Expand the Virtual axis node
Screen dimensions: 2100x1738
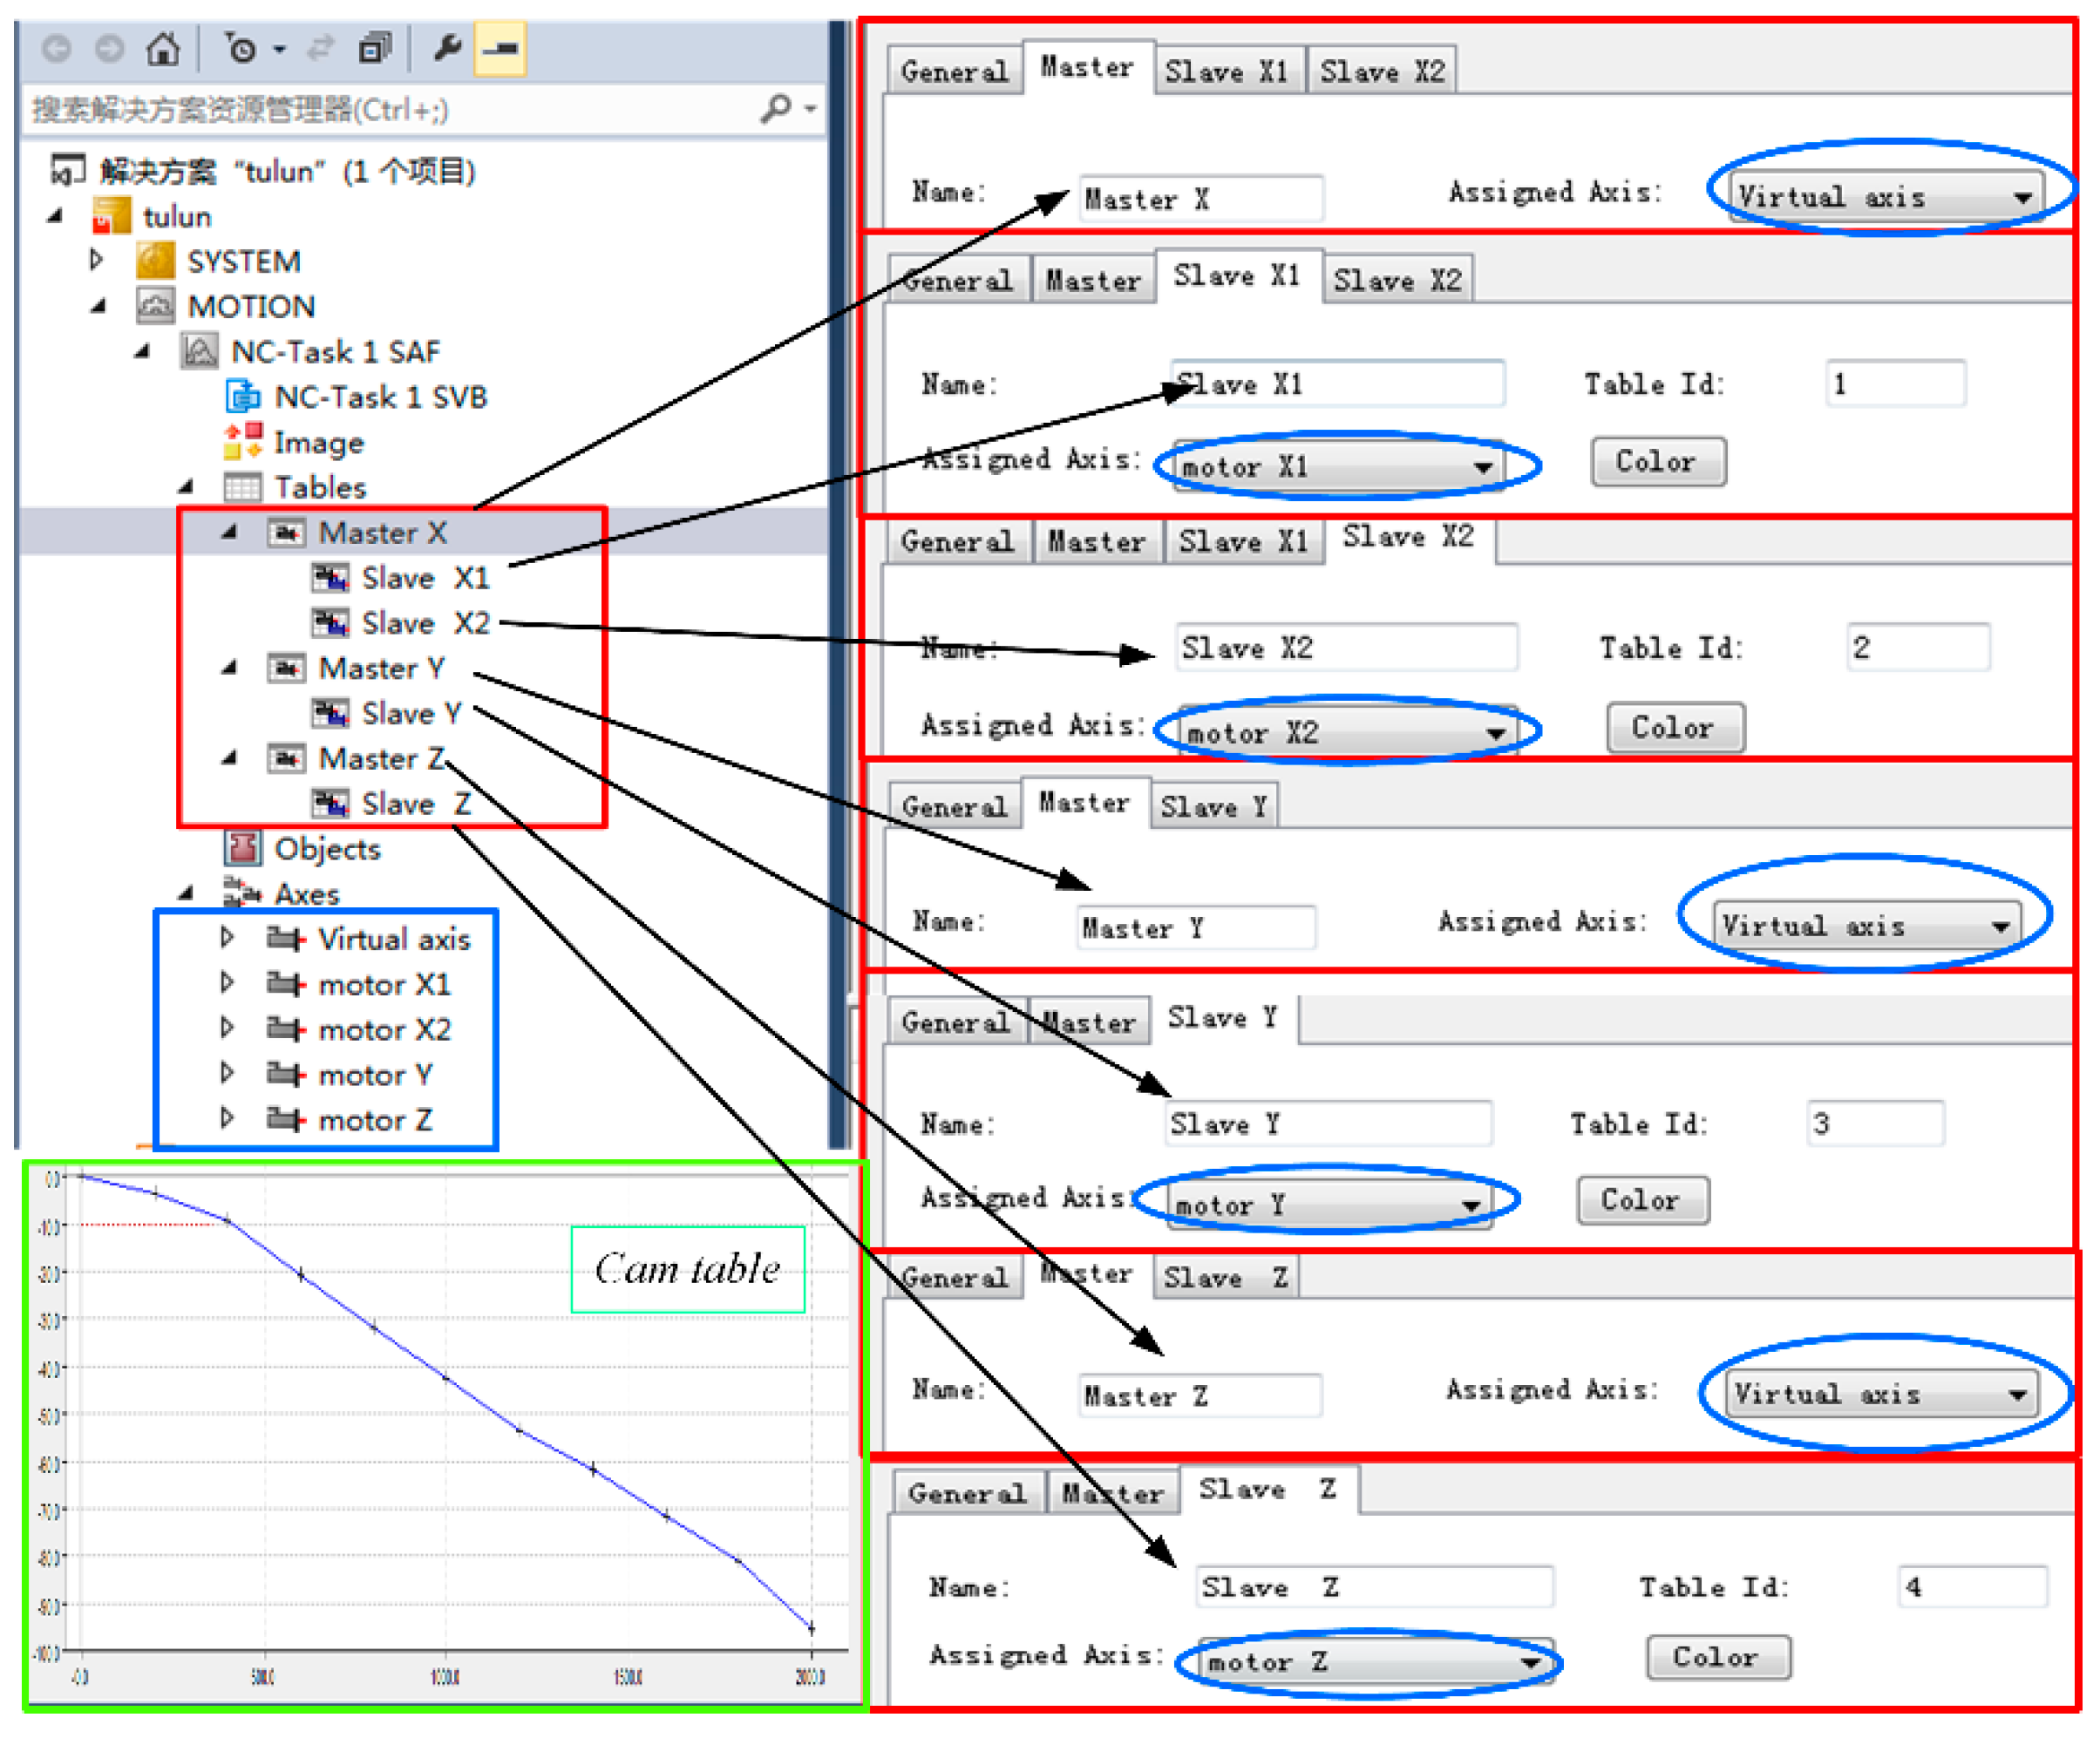pos(227,938)
